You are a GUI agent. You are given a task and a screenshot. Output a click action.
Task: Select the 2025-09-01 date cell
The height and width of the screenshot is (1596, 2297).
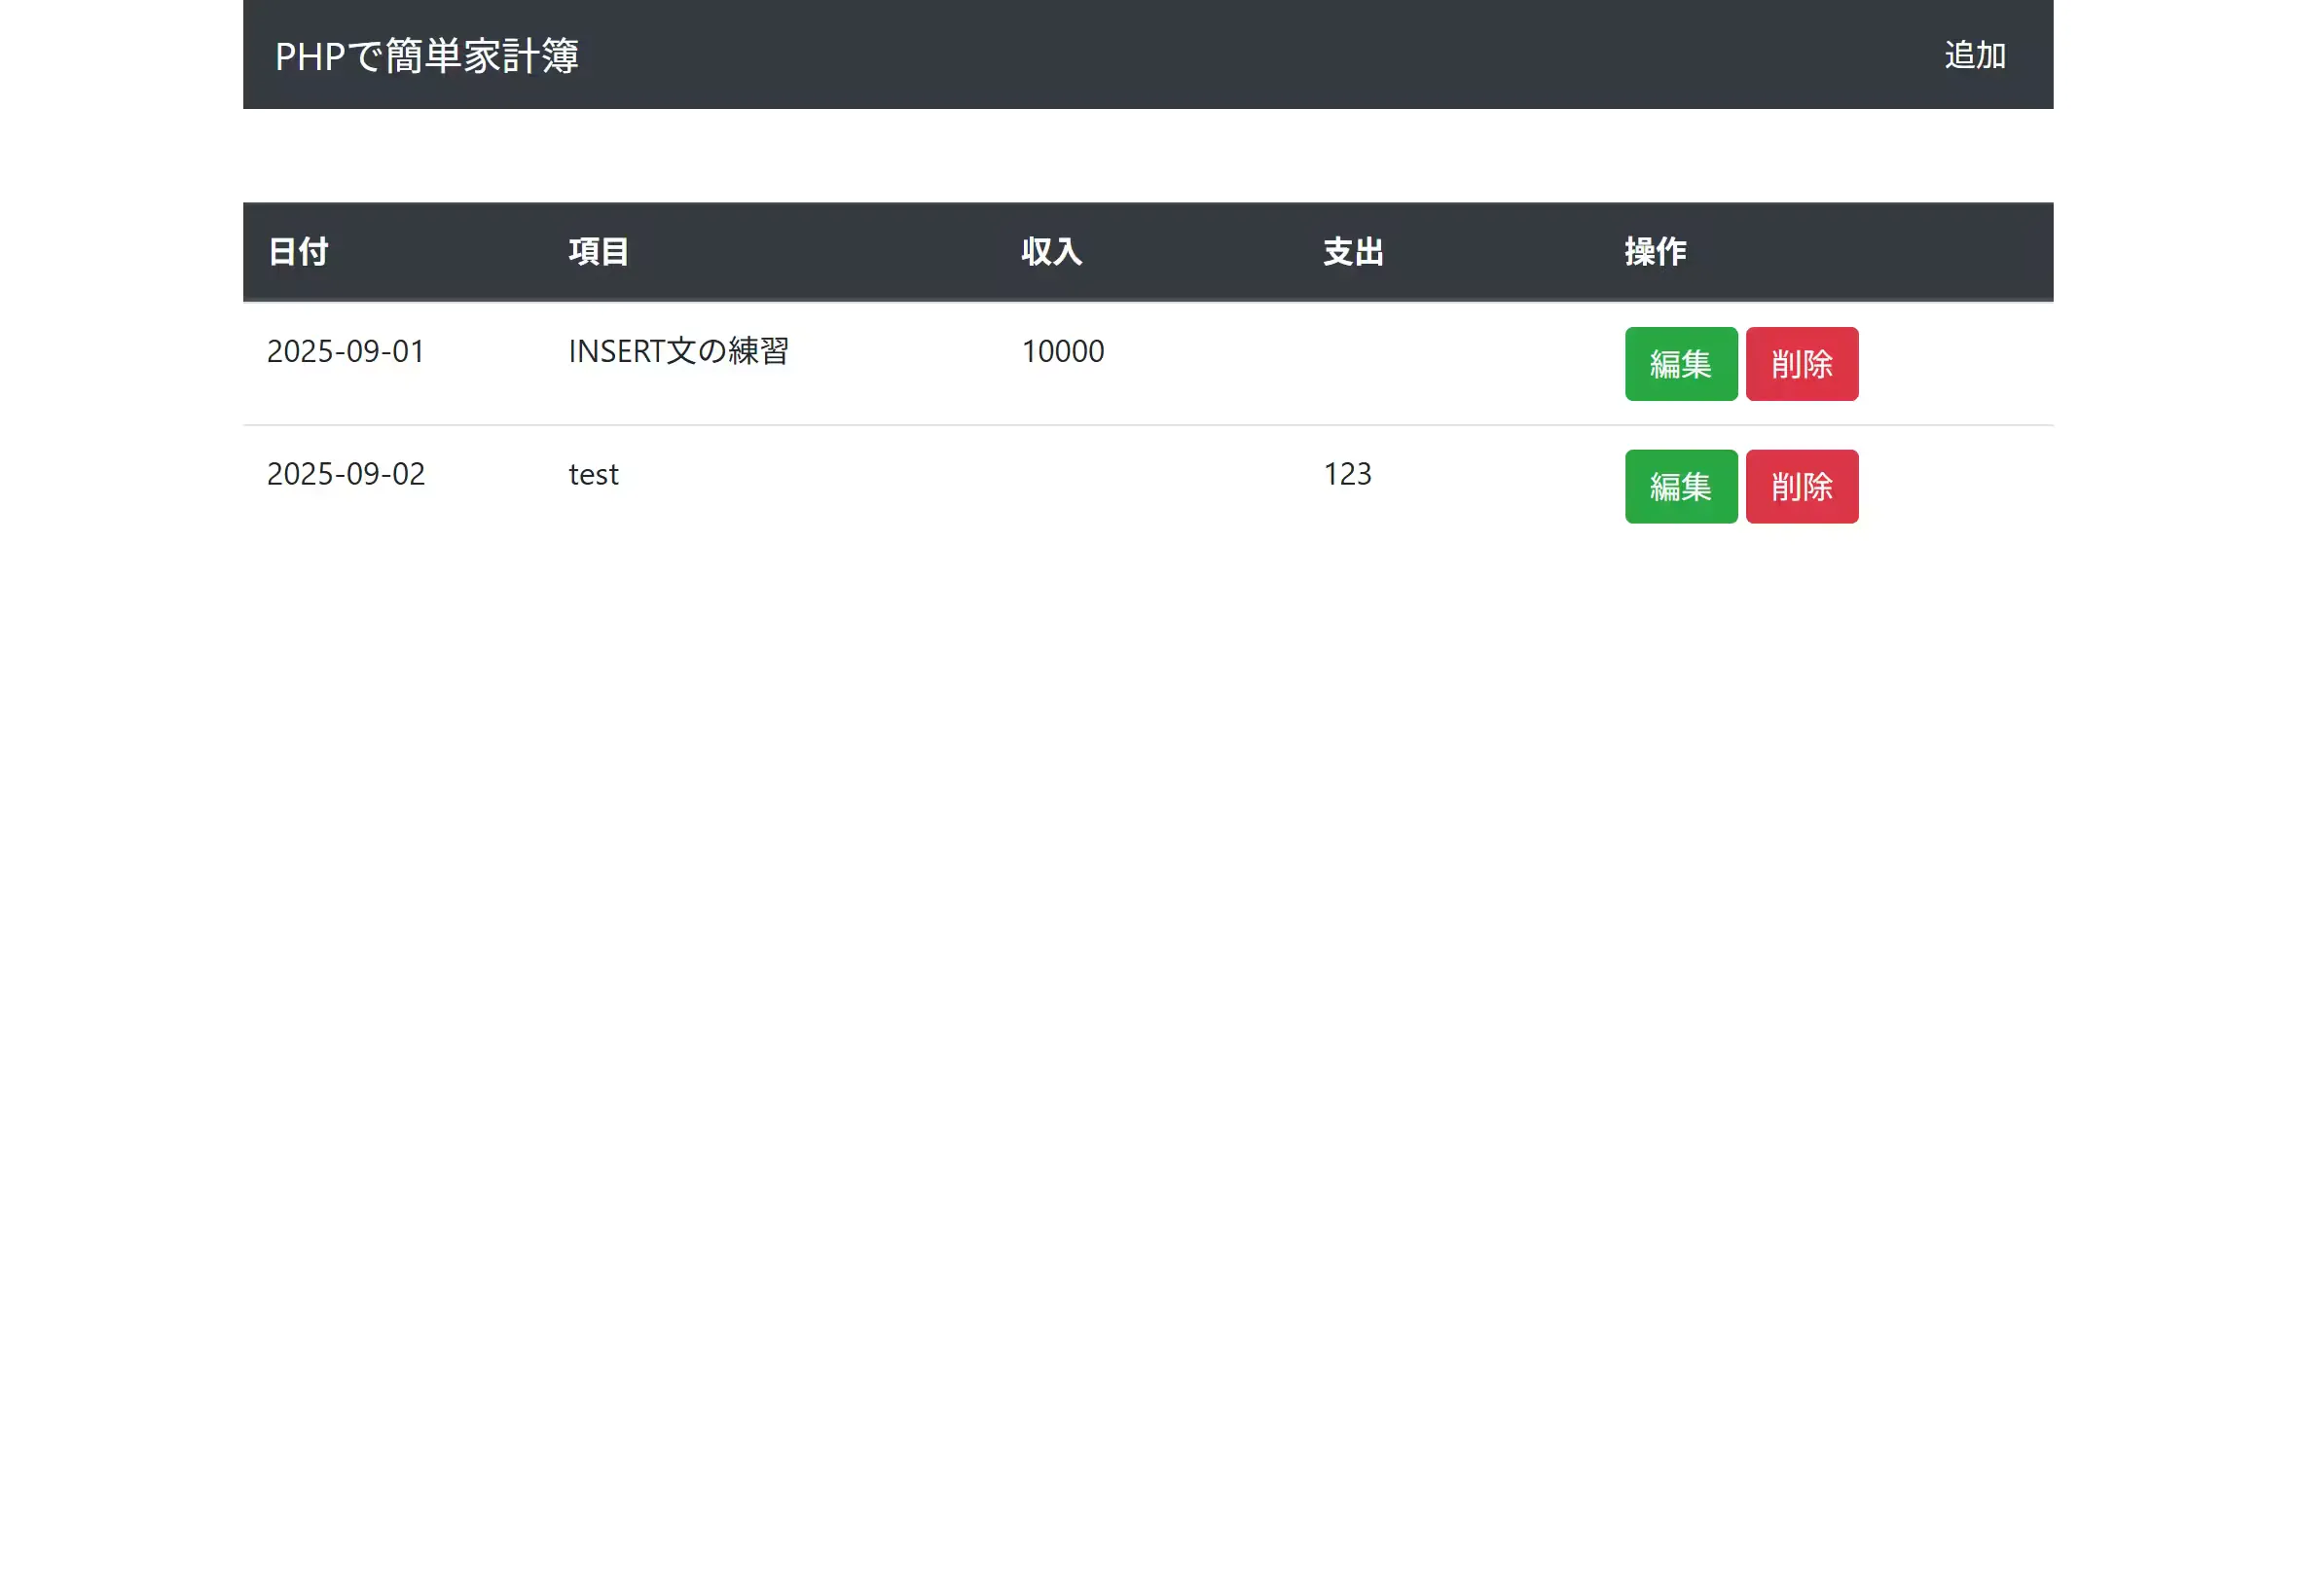tap(345, 352)
